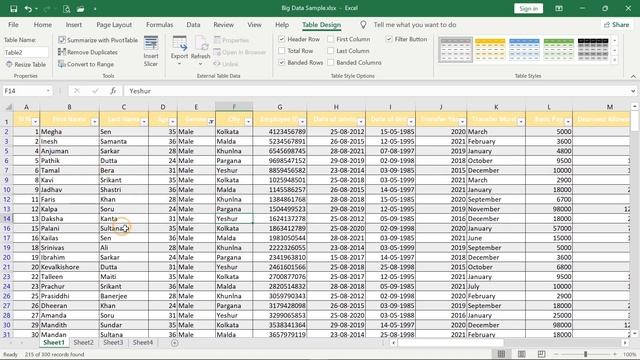640x360 pixels.
Task: Click the Insert Slicer icon
Action: [x=151, y=51]
